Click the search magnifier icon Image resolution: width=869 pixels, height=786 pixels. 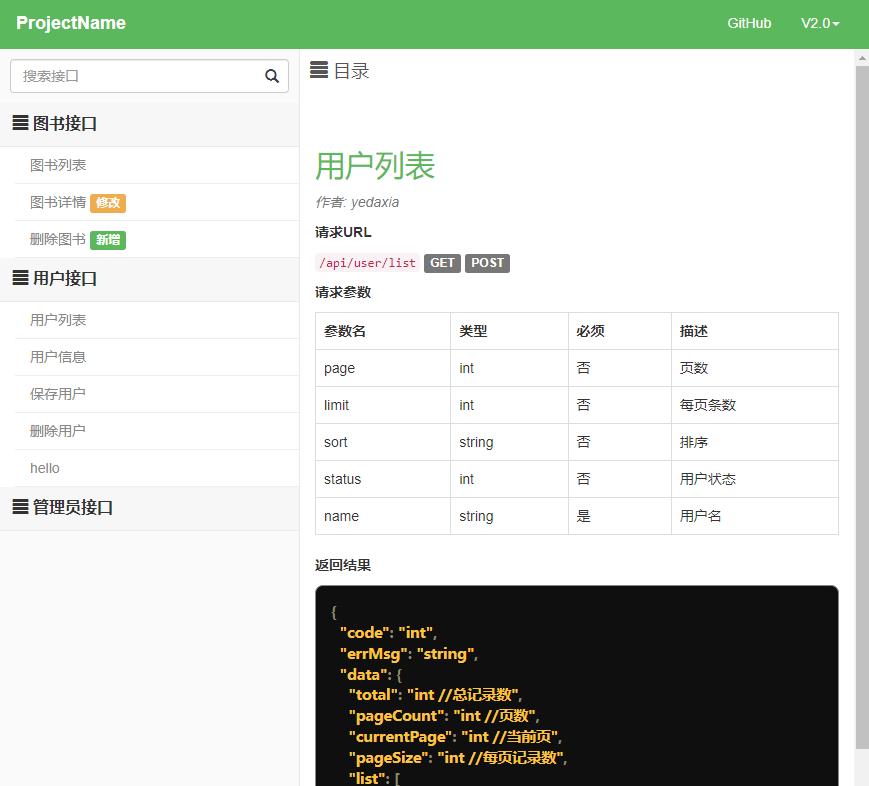coord(271,76)
